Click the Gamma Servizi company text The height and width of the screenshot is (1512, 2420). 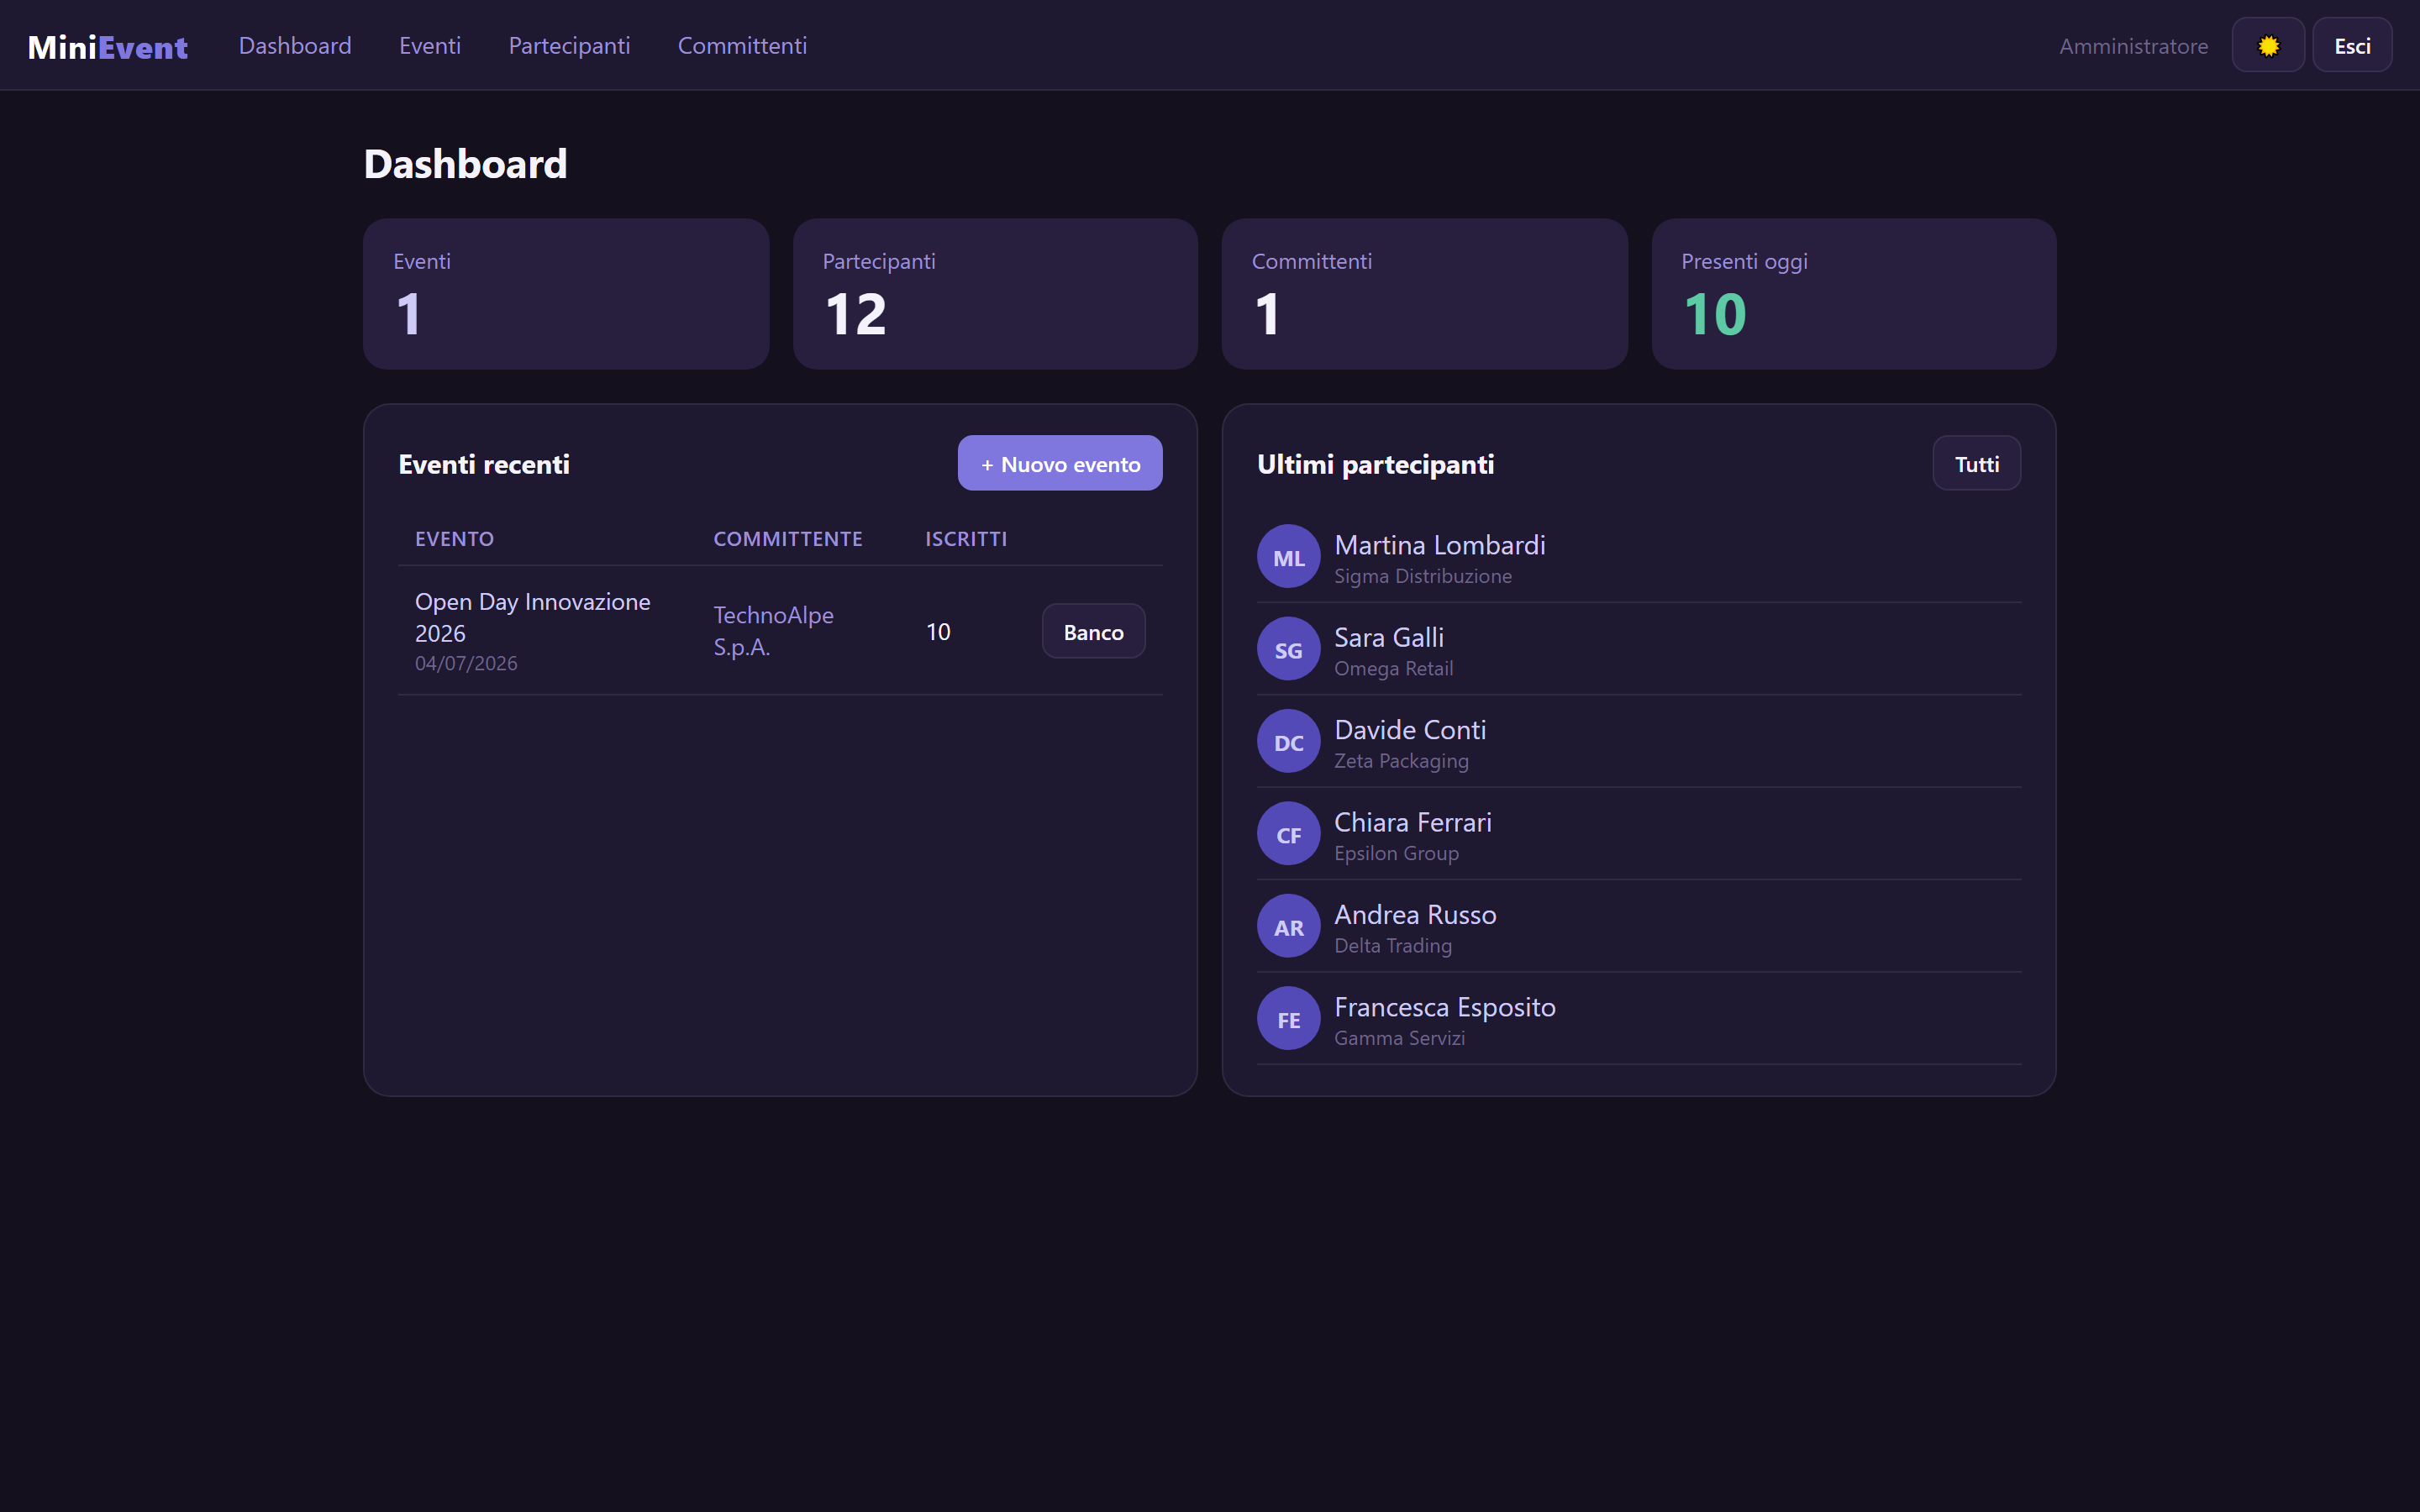coord(1399,1039)
